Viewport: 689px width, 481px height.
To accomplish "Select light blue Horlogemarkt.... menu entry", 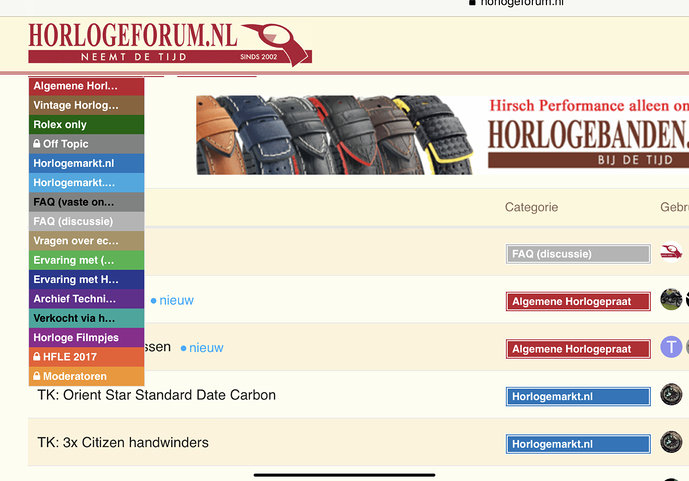I will point(86,183).
